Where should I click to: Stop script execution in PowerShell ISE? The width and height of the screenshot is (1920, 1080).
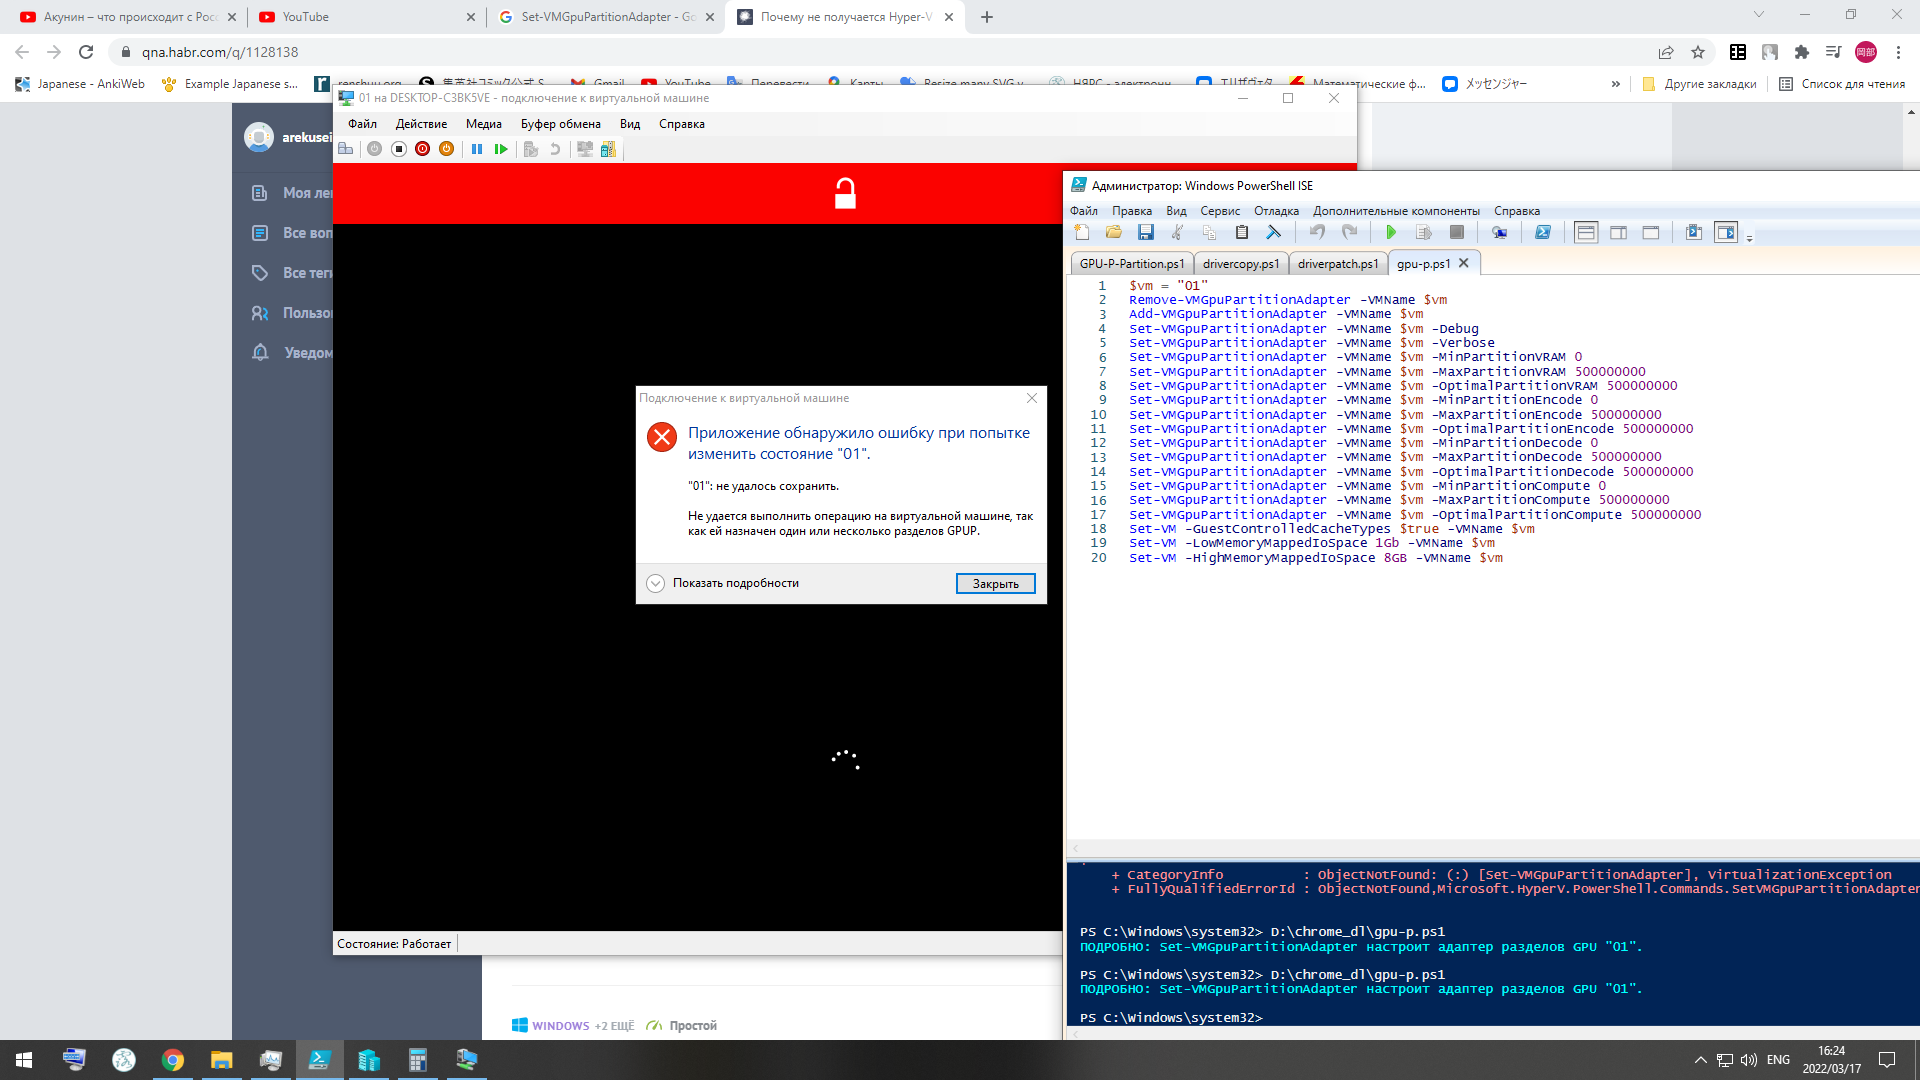(1457, 232)
